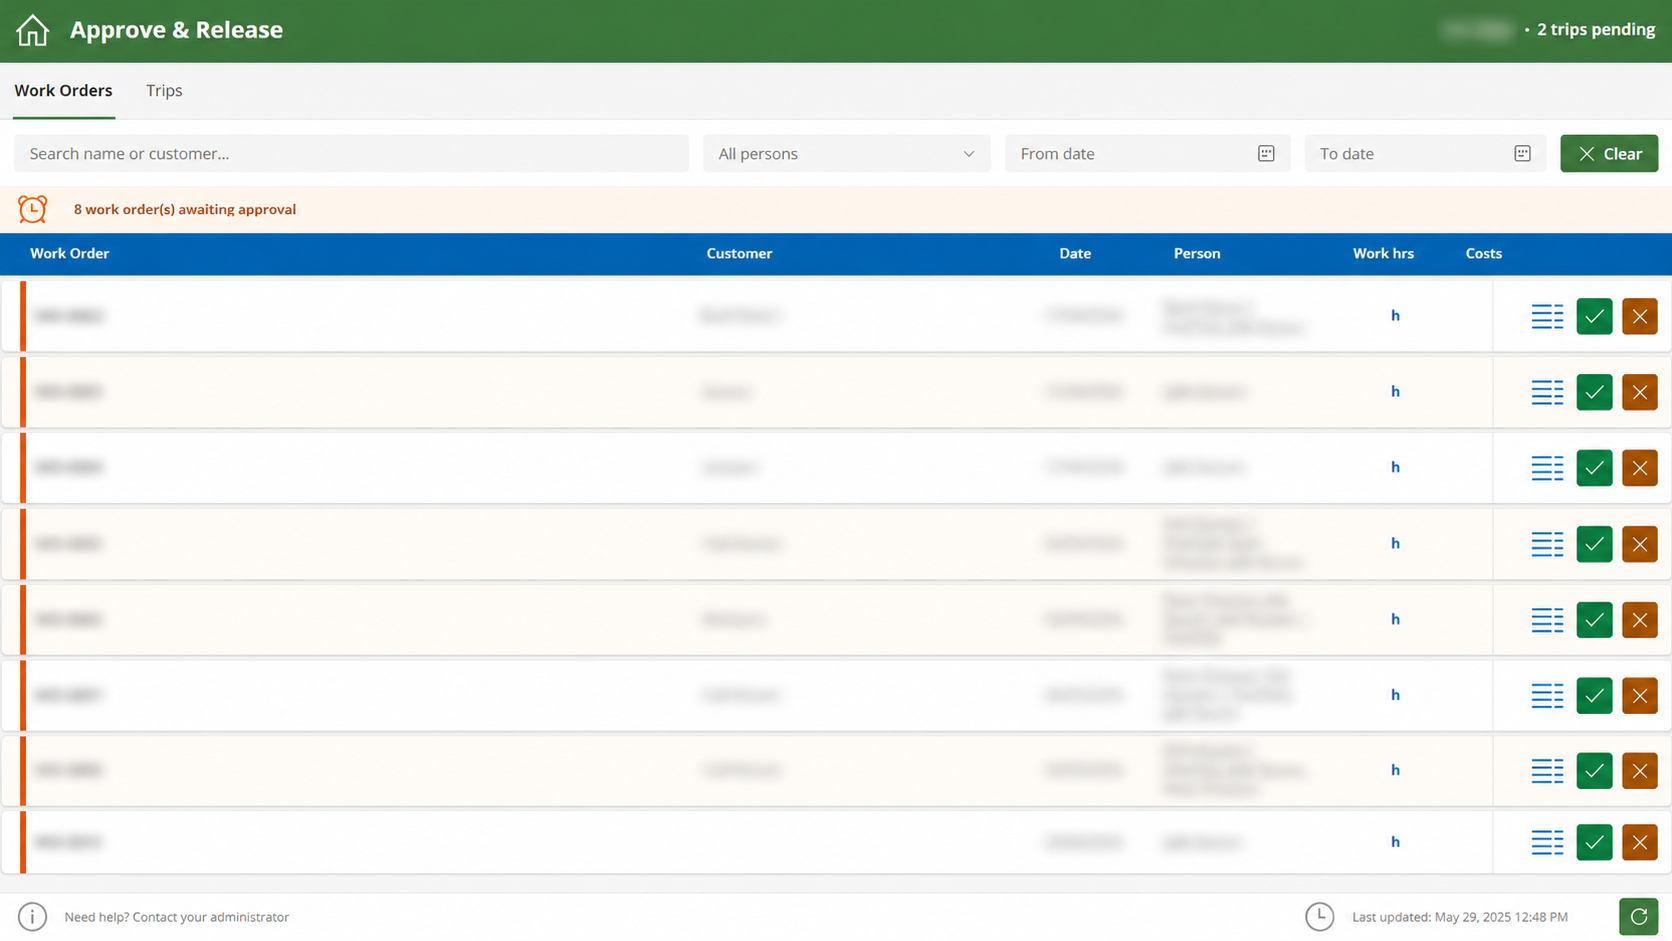Screen dimensions: 1672x941
Task: Click 'Need help? Contact your administrator' text
Action: coord(177,917)
